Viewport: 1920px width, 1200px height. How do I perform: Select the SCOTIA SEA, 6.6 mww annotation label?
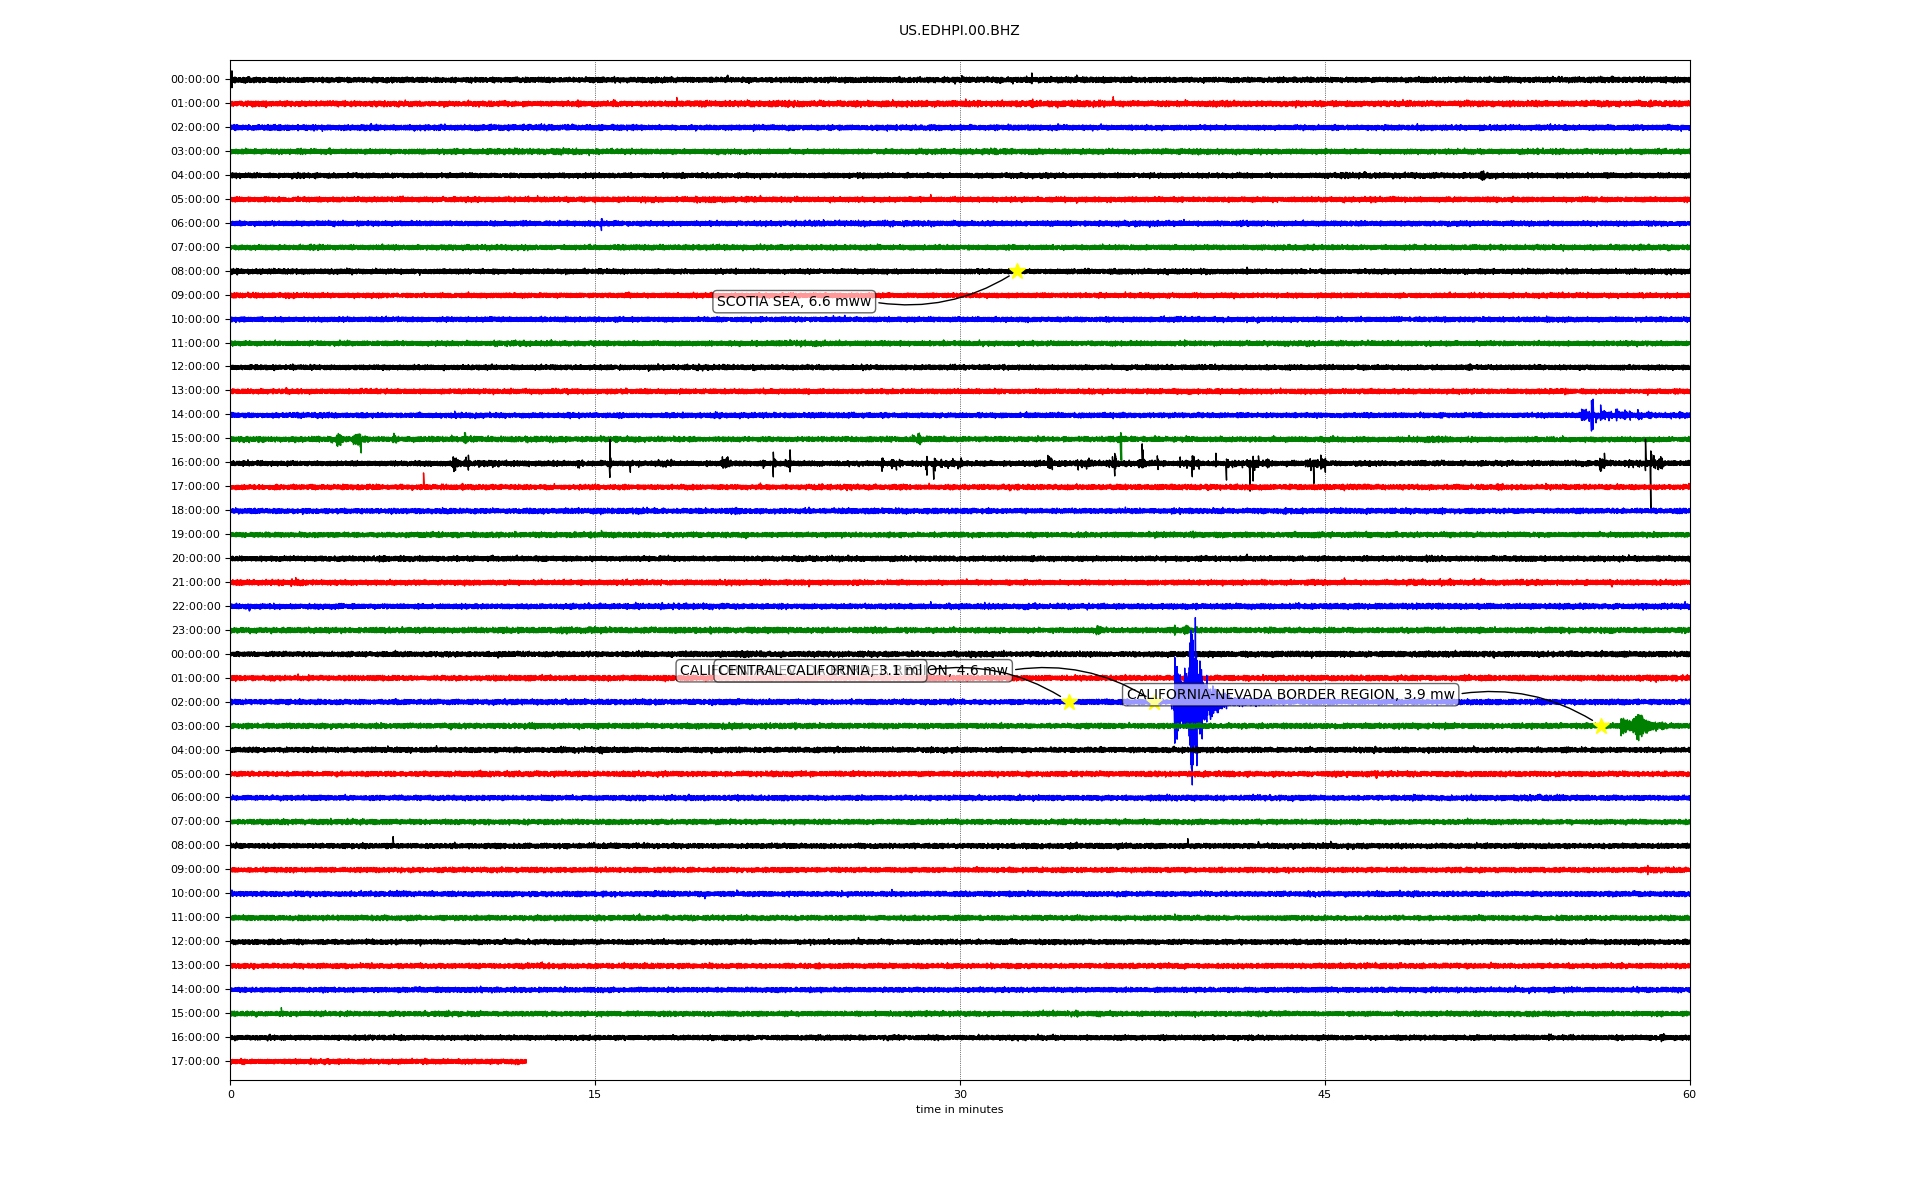[x=794, y=302]
